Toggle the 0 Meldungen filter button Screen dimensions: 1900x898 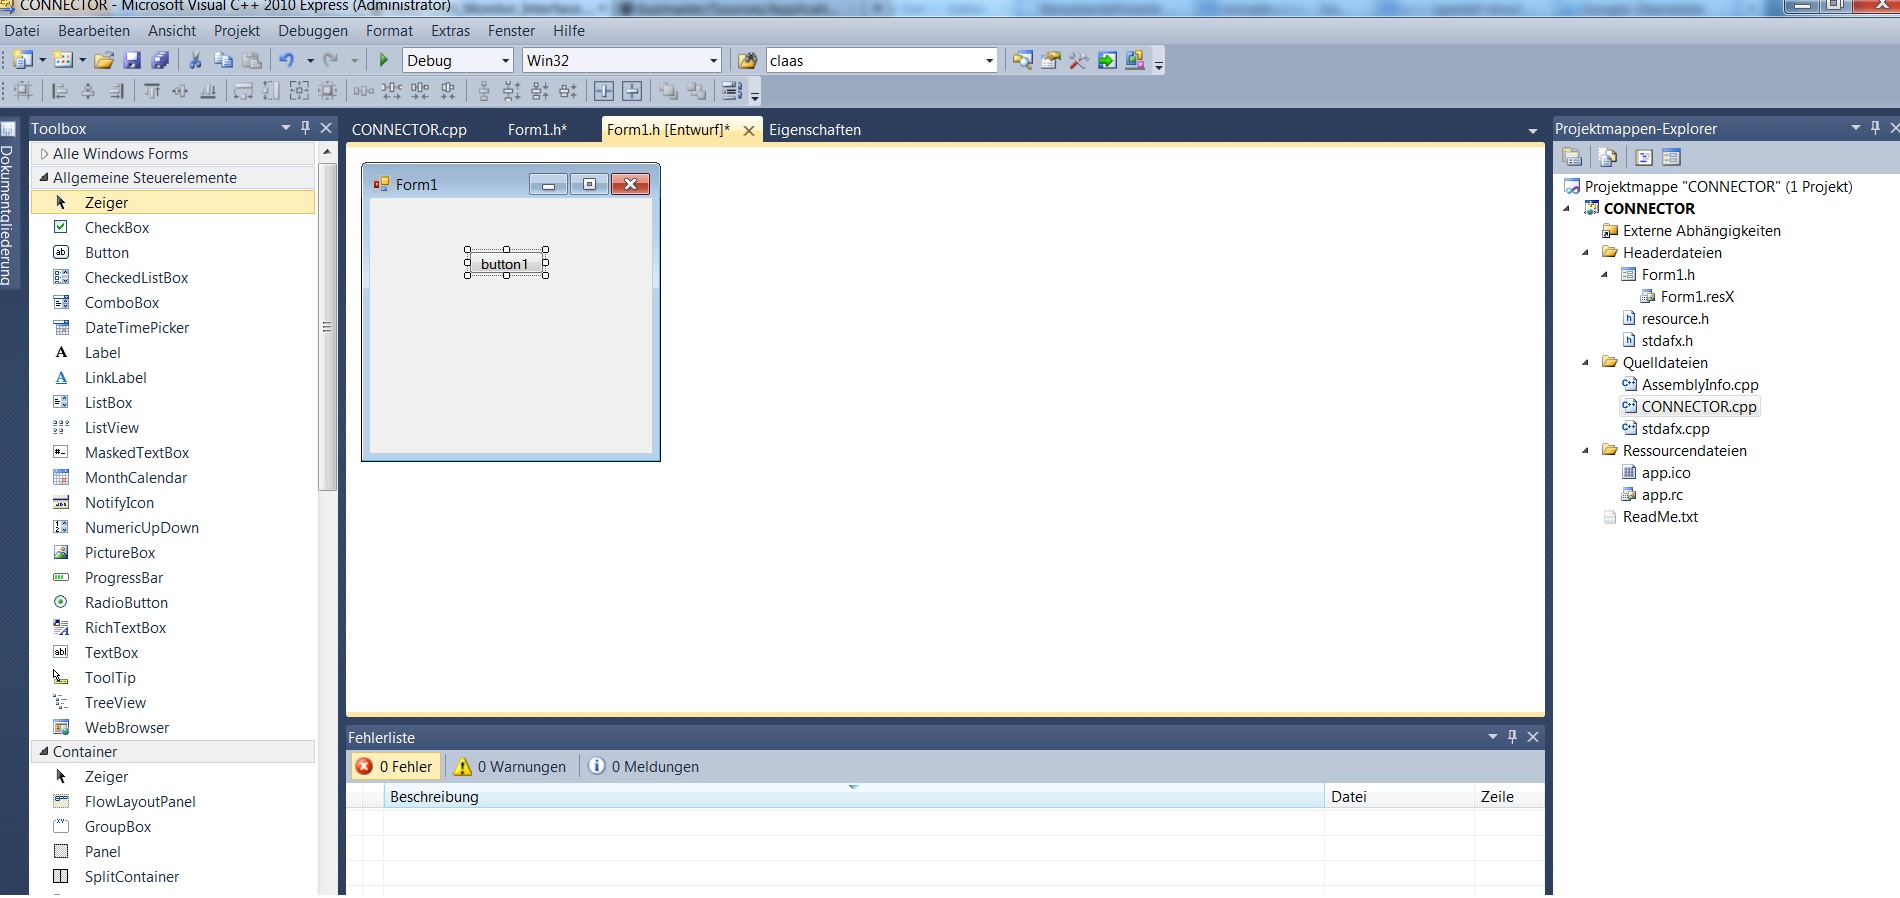tap(644, 767)
